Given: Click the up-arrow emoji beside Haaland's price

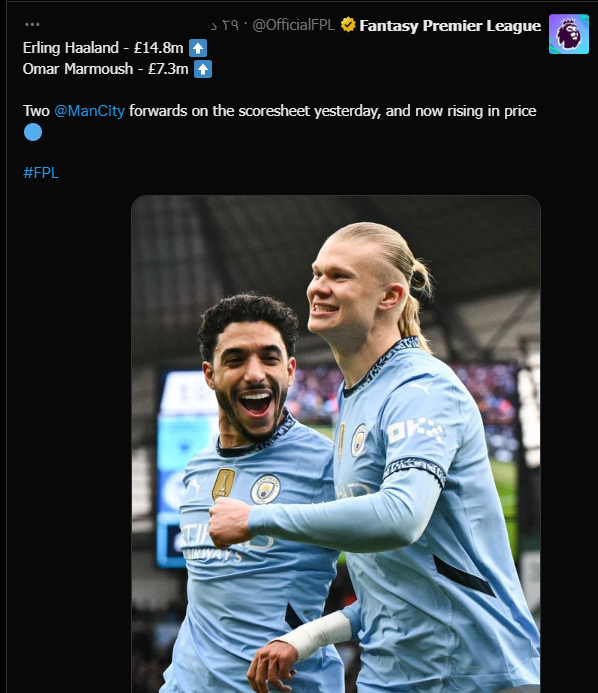Looking at the screenshot, I should coord(198,48).
